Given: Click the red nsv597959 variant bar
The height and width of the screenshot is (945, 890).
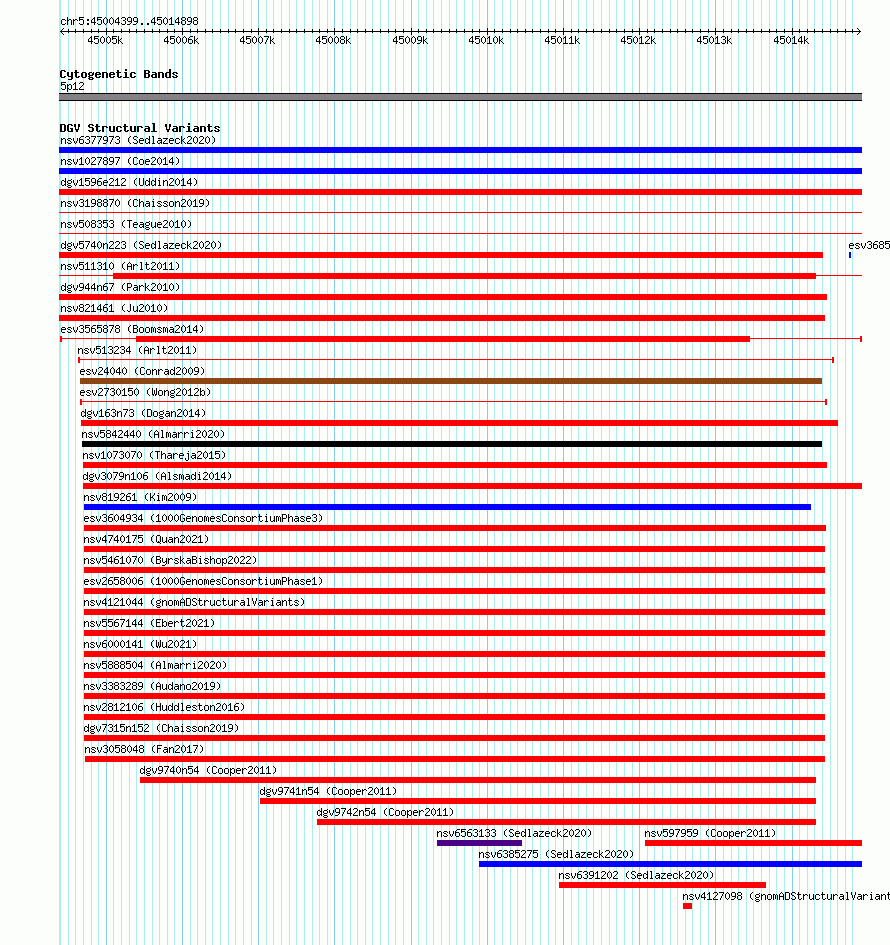Looking at the screenshot, I should pyautogui.click(x=753, y=843).
